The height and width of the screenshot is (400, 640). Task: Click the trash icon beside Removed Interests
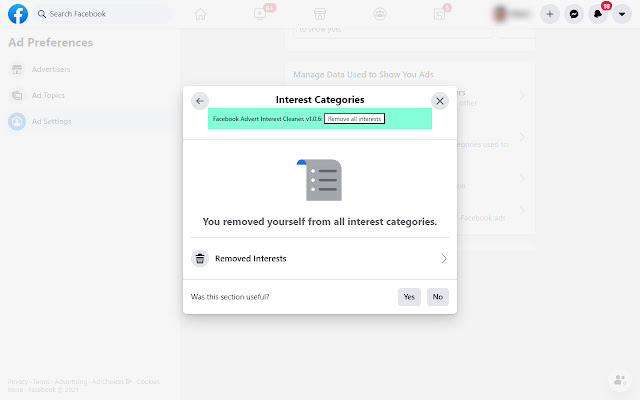click(x=200, y=259)
